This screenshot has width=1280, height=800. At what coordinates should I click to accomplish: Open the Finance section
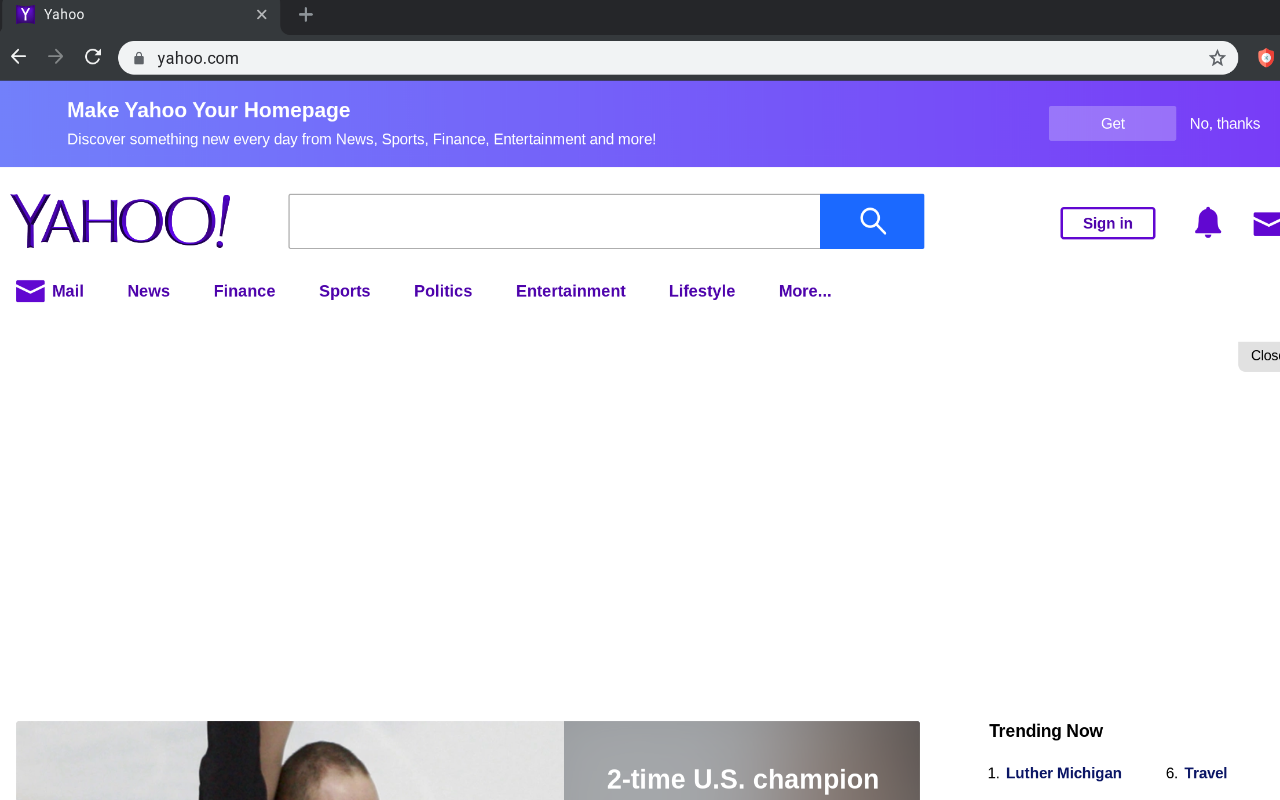tap(244, 291)
